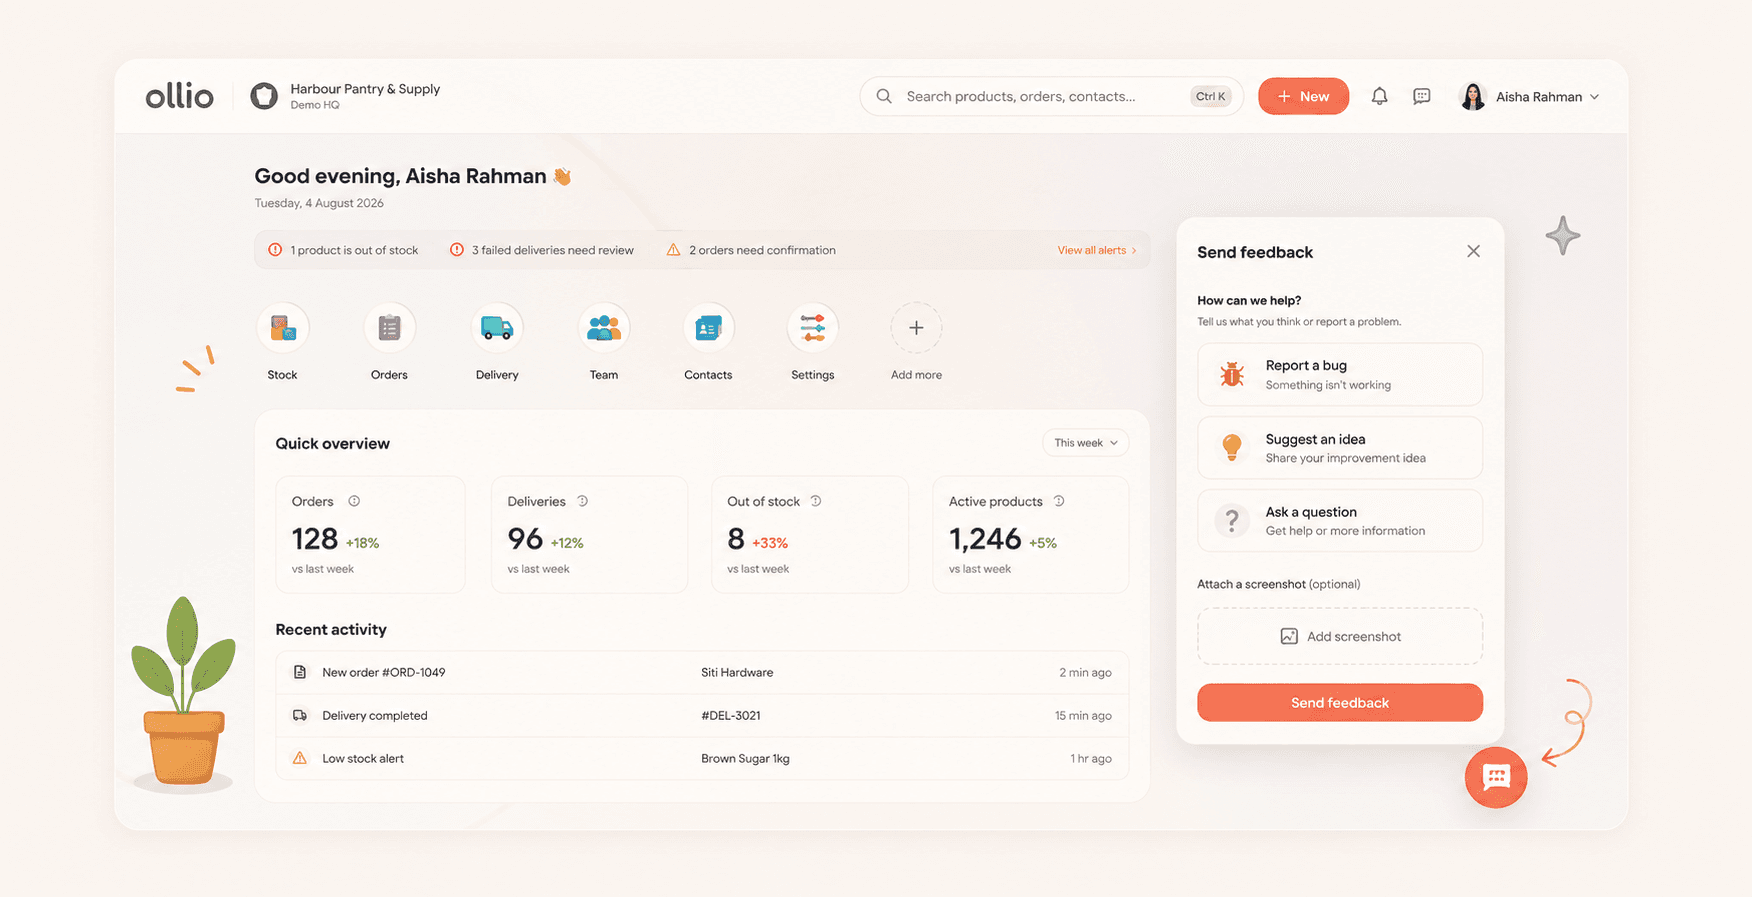
Task: Click the search magnifier icon
Action: click(884, 96)
